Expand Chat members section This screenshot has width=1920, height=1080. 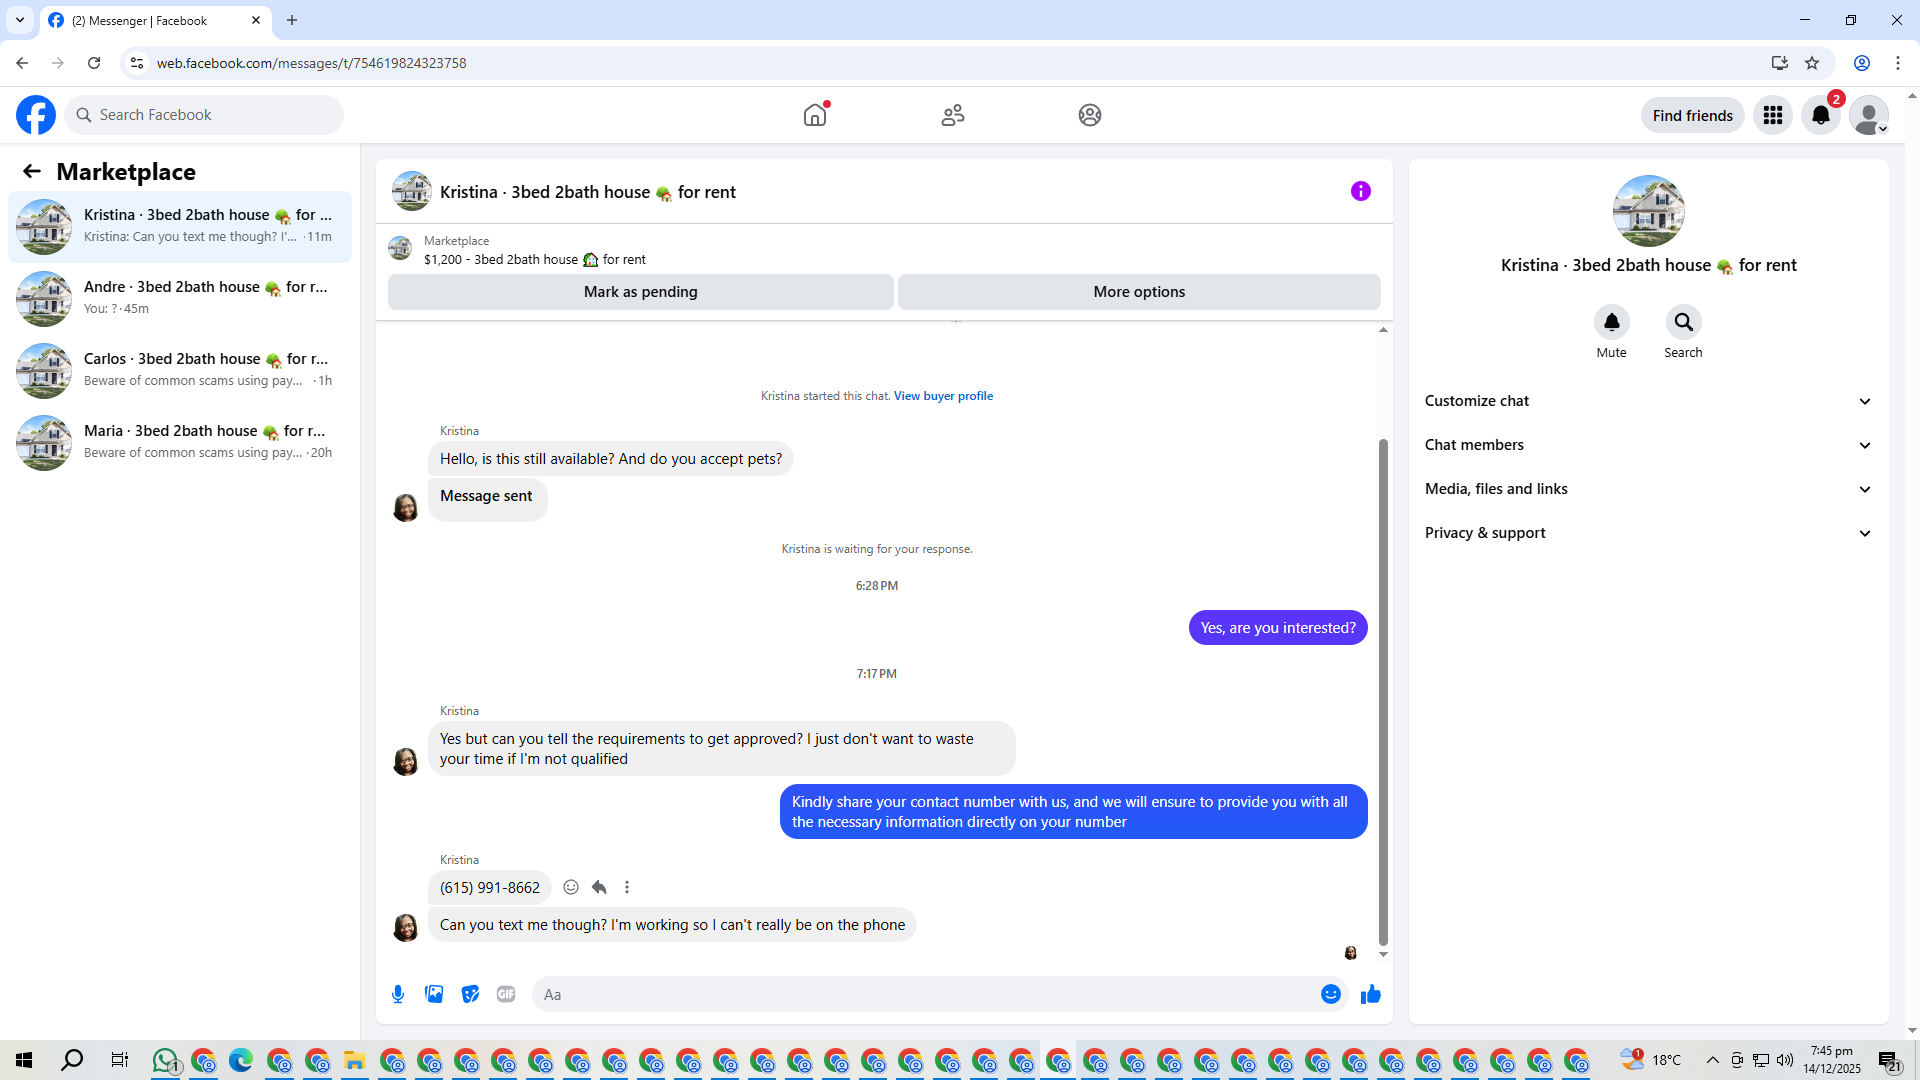pyautogui.click(x=1648, y=445)
